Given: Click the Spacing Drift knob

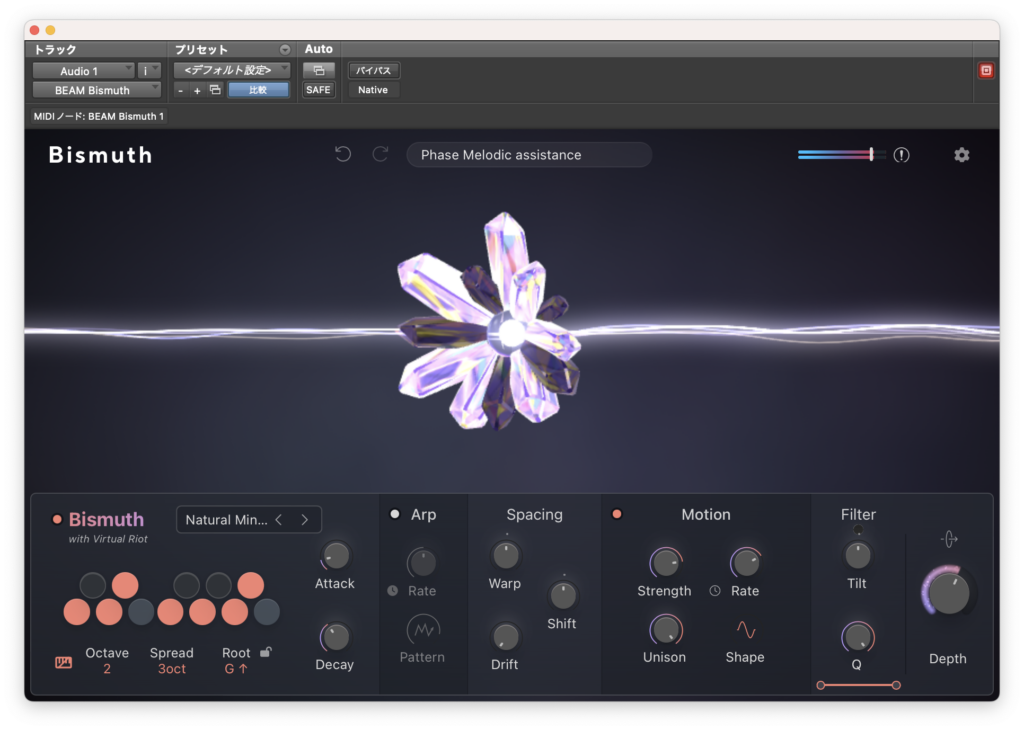Looking at the screenshot, I should tap(505, 637).
